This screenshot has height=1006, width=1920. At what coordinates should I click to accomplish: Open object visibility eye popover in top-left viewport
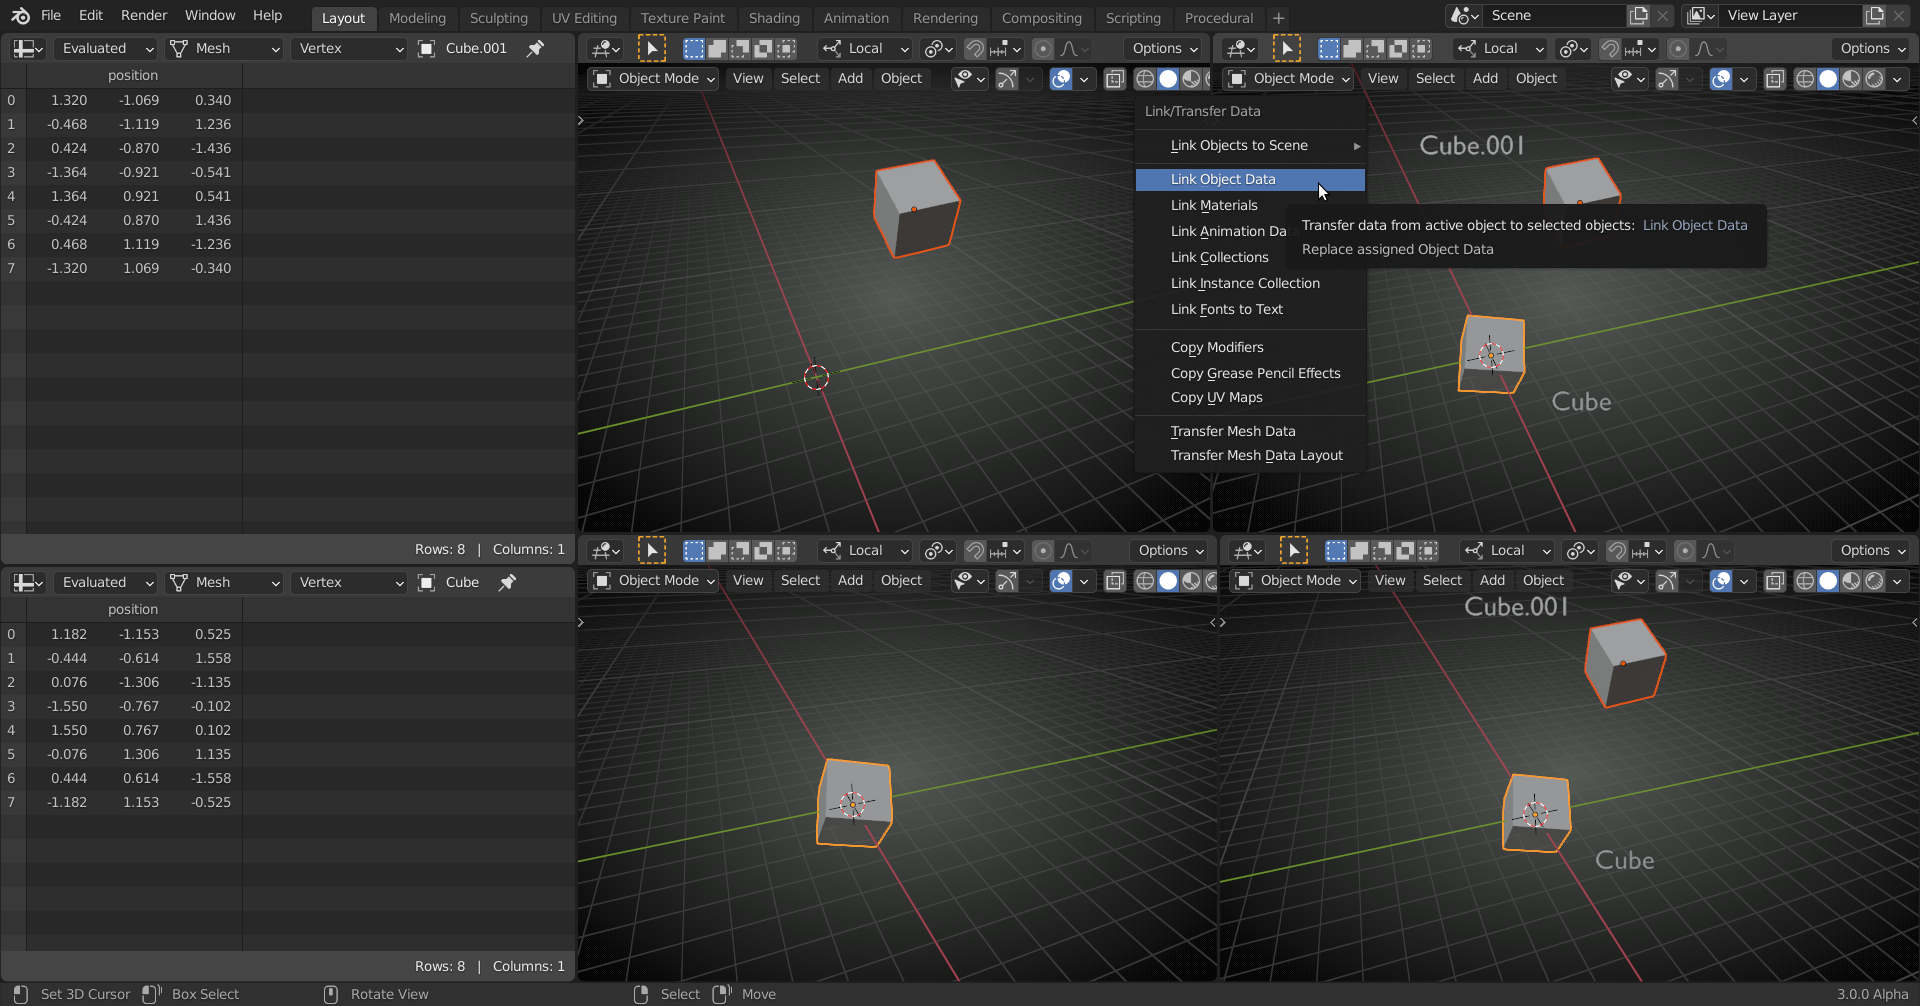click(x=968, y=78)
